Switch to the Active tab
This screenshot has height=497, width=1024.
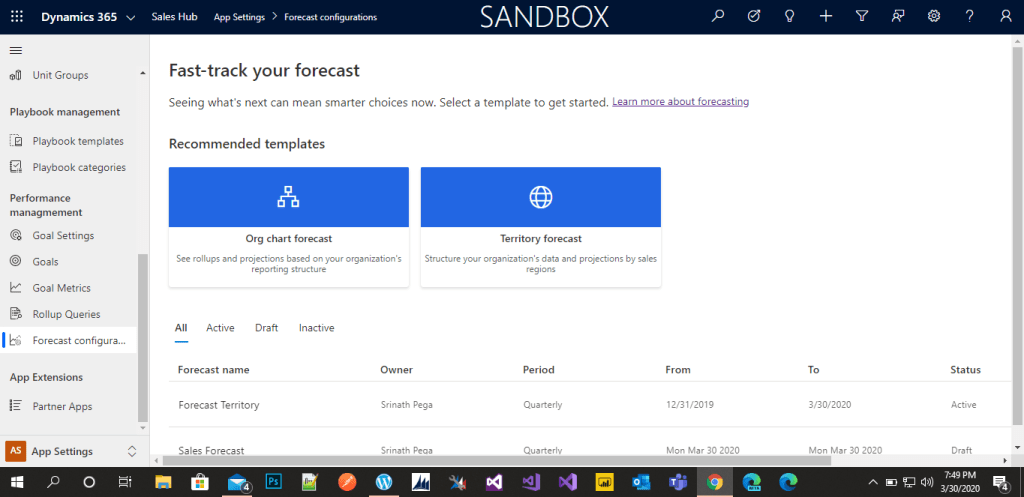tap(220, 328)
